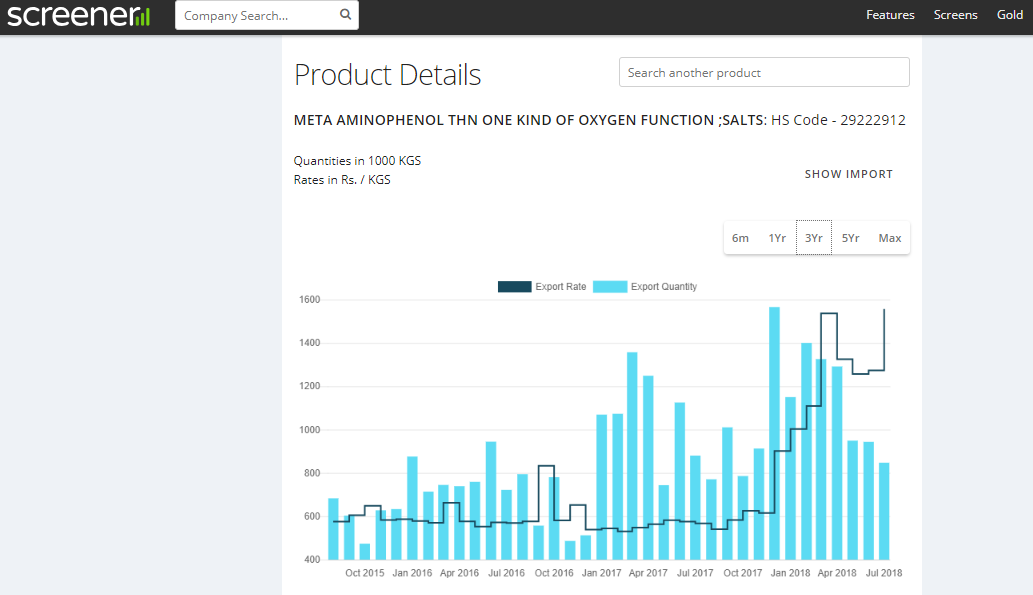The width and height of the screenshot is (1033, 595).
Task: Choose the 5Yr time range
Action: (850, 238)
